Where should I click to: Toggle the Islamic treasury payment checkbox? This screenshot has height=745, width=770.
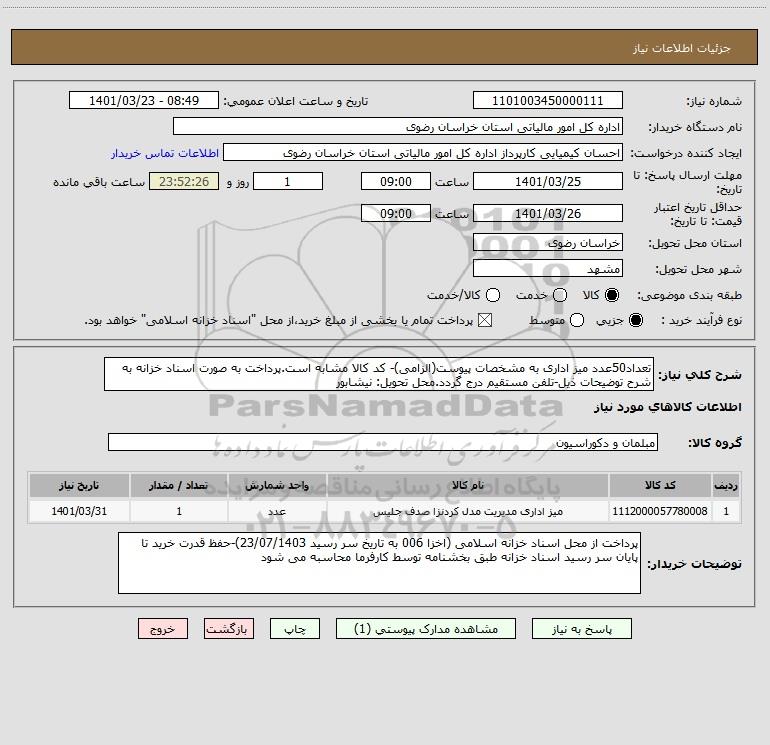click(x=485, y=320)
